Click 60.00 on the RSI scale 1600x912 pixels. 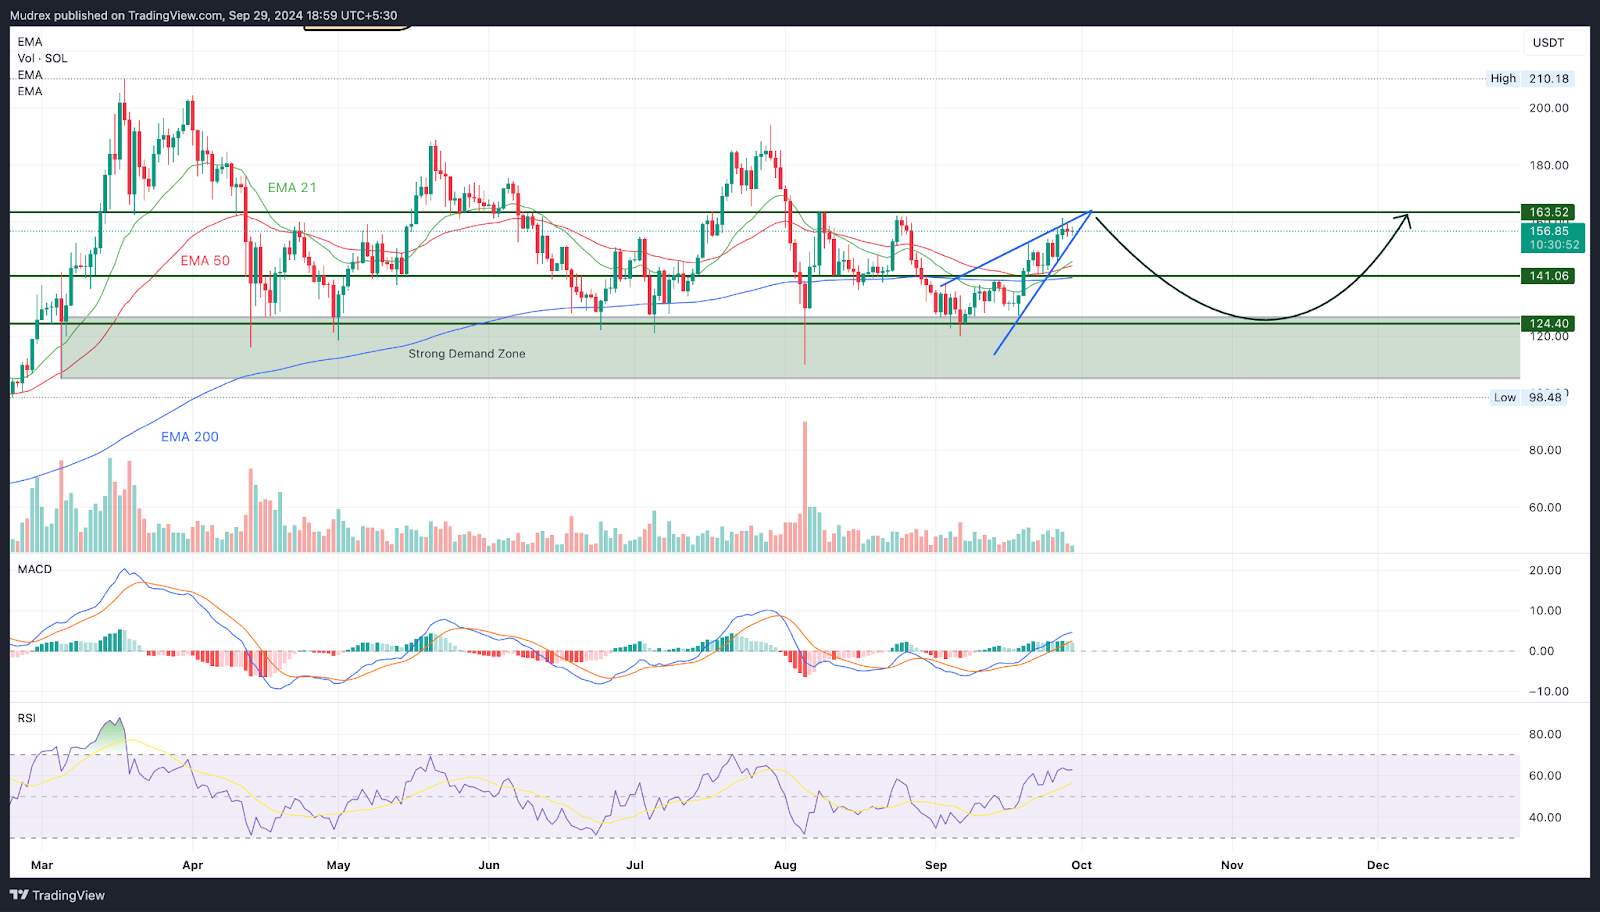tap(1545, 776)
